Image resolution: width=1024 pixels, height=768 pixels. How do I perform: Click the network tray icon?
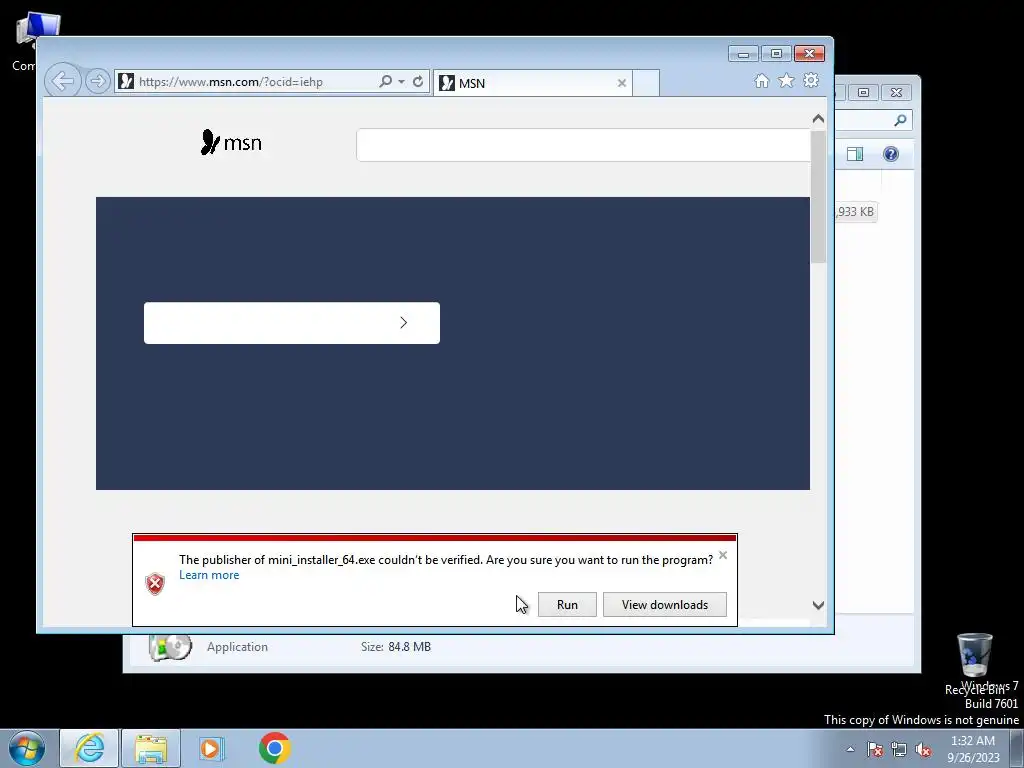899,750
